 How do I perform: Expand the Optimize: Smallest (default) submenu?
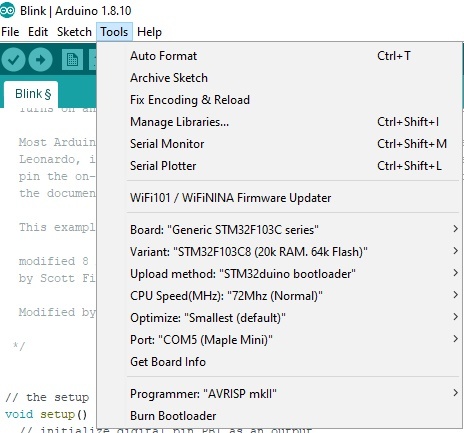click(x=279, y=318)
